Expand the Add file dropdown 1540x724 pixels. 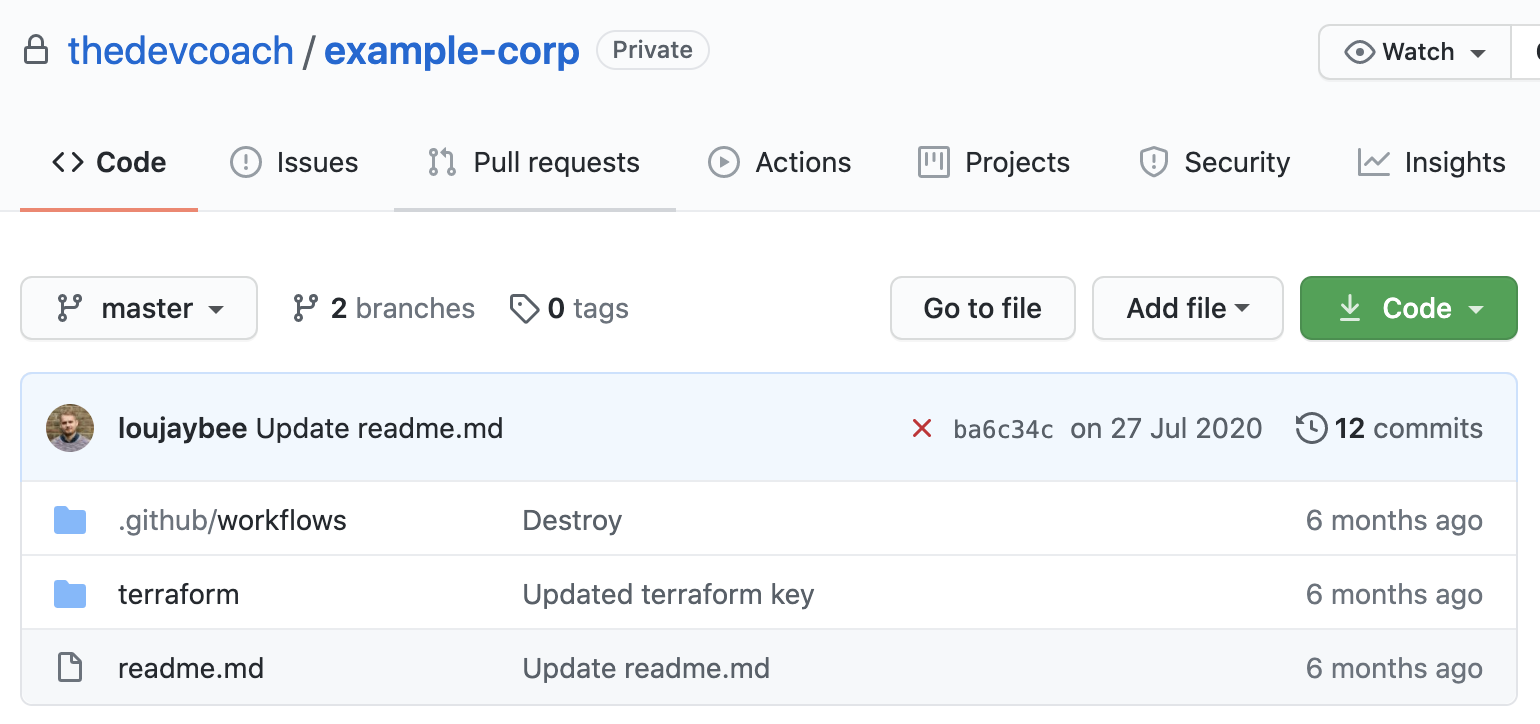tap(1187, 308)
